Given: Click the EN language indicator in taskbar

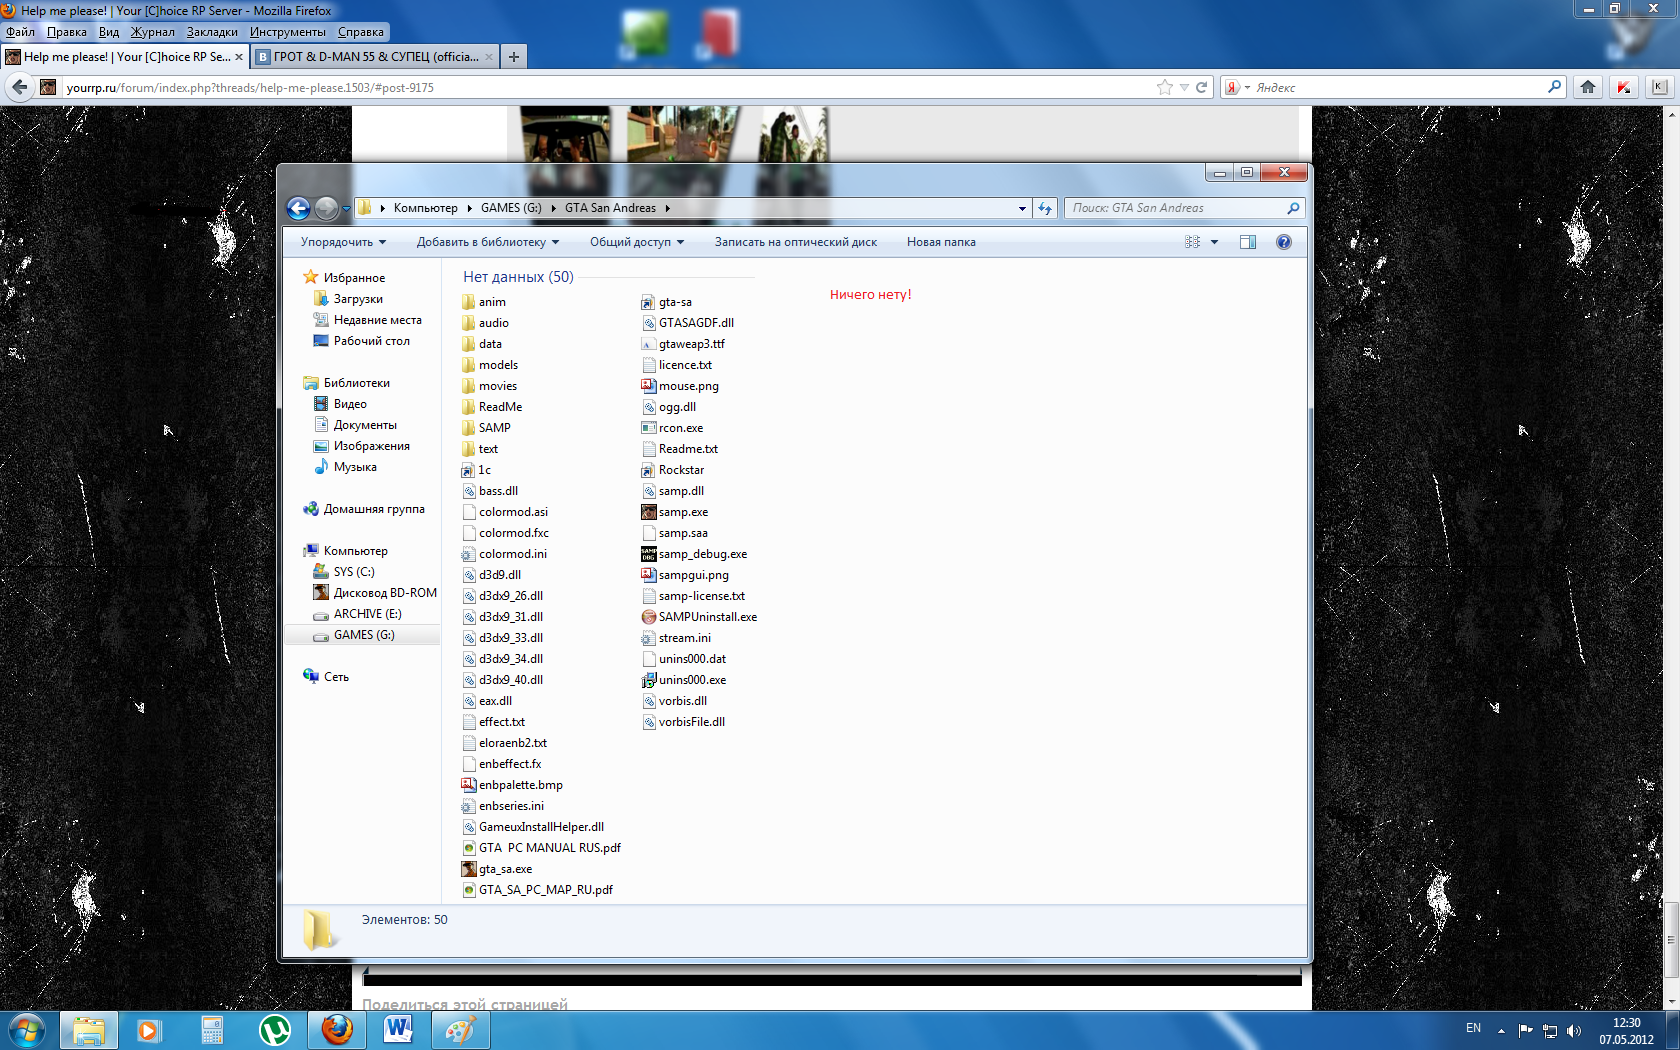Looking at the screenshot, I should 1473,1028.
